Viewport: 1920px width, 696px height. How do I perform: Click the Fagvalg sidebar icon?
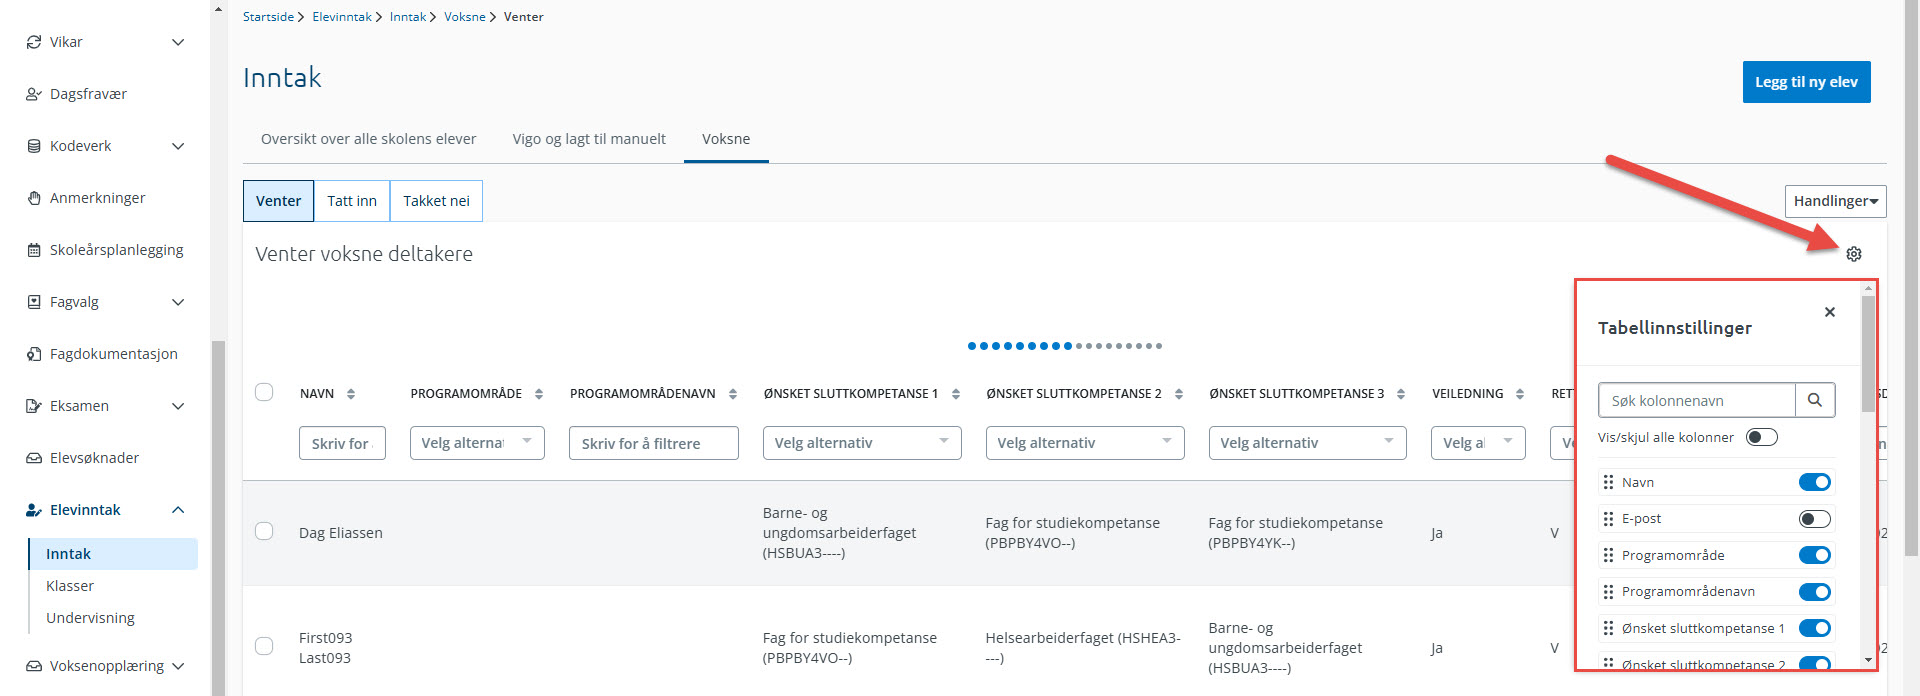pos(34,302)
